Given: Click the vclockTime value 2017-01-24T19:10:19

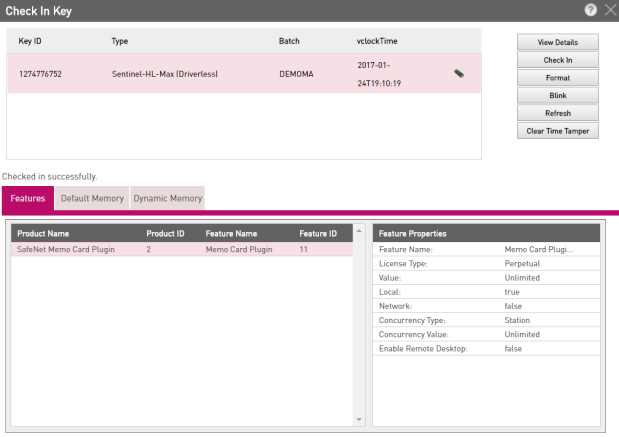Looking at the screenshot, I should pyautogui.click(x=379, y=74).
